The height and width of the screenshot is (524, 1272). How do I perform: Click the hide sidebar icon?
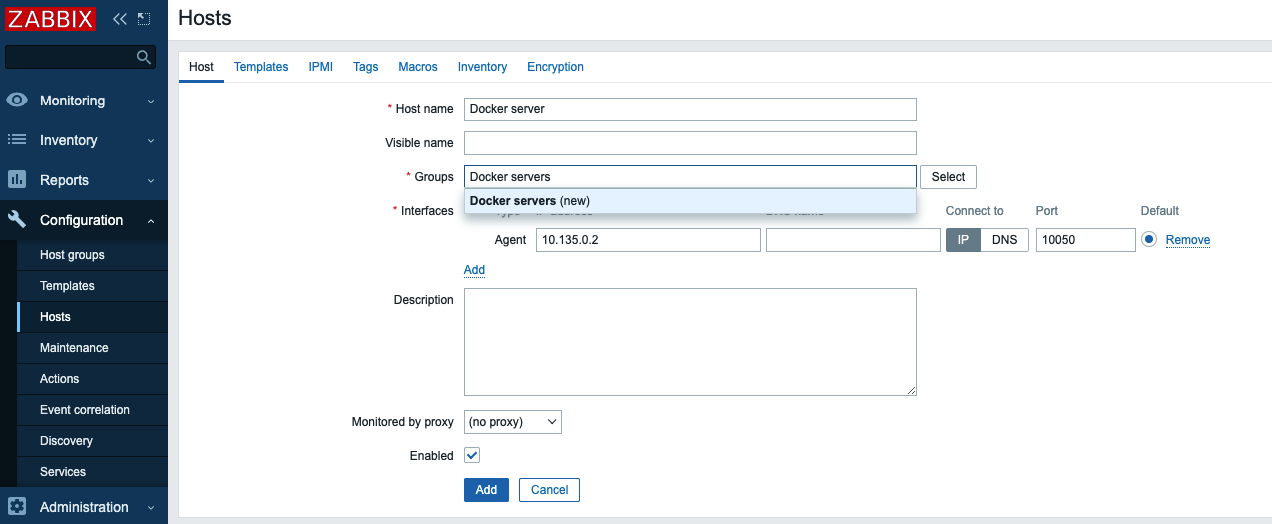point(144,18)
